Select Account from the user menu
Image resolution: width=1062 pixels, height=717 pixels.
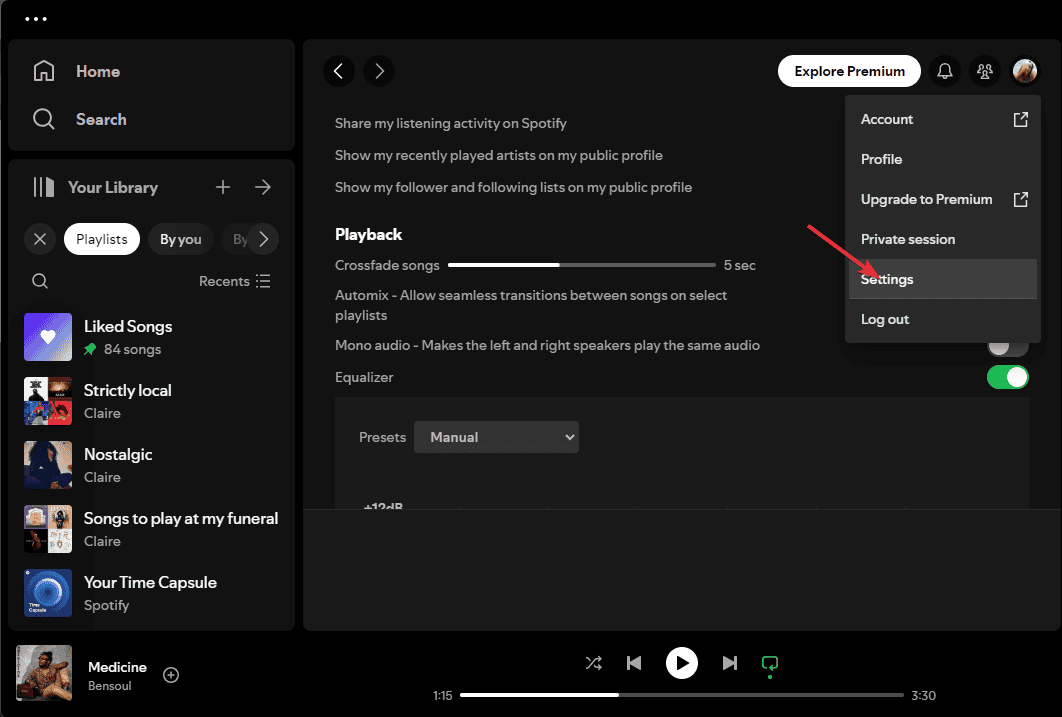943,119
